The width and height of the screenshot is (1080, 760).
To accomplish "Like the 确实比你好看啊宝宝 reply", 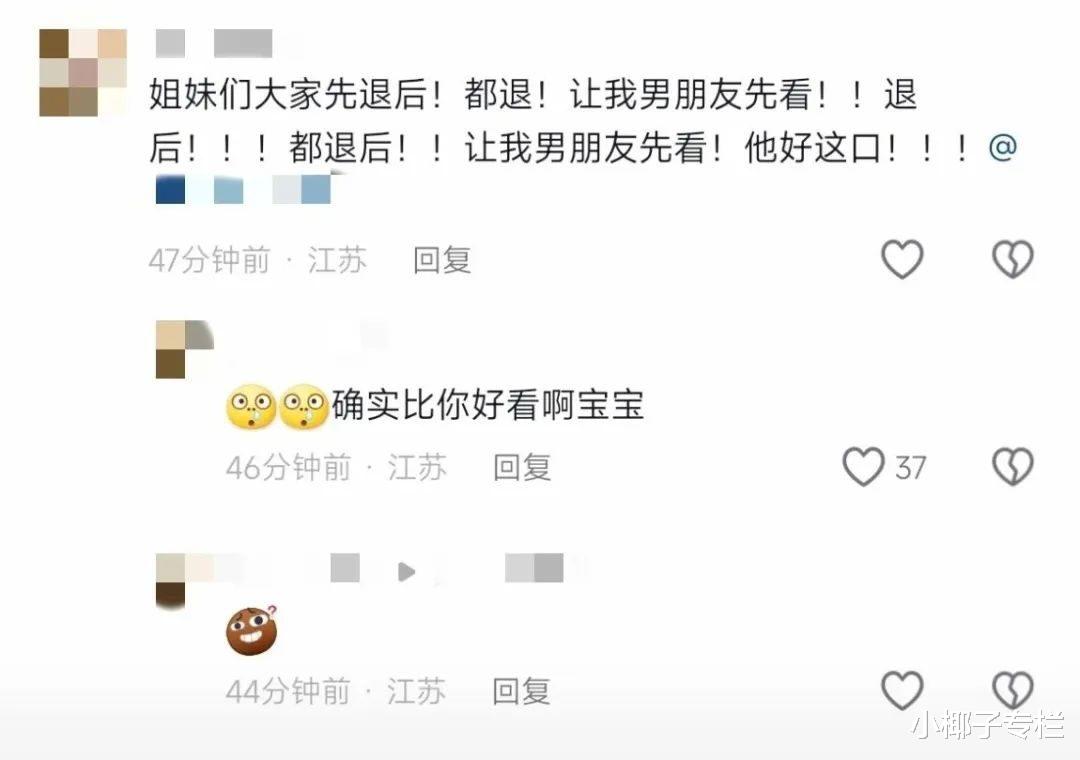I will pyautogui.click(x=864, y=466).
